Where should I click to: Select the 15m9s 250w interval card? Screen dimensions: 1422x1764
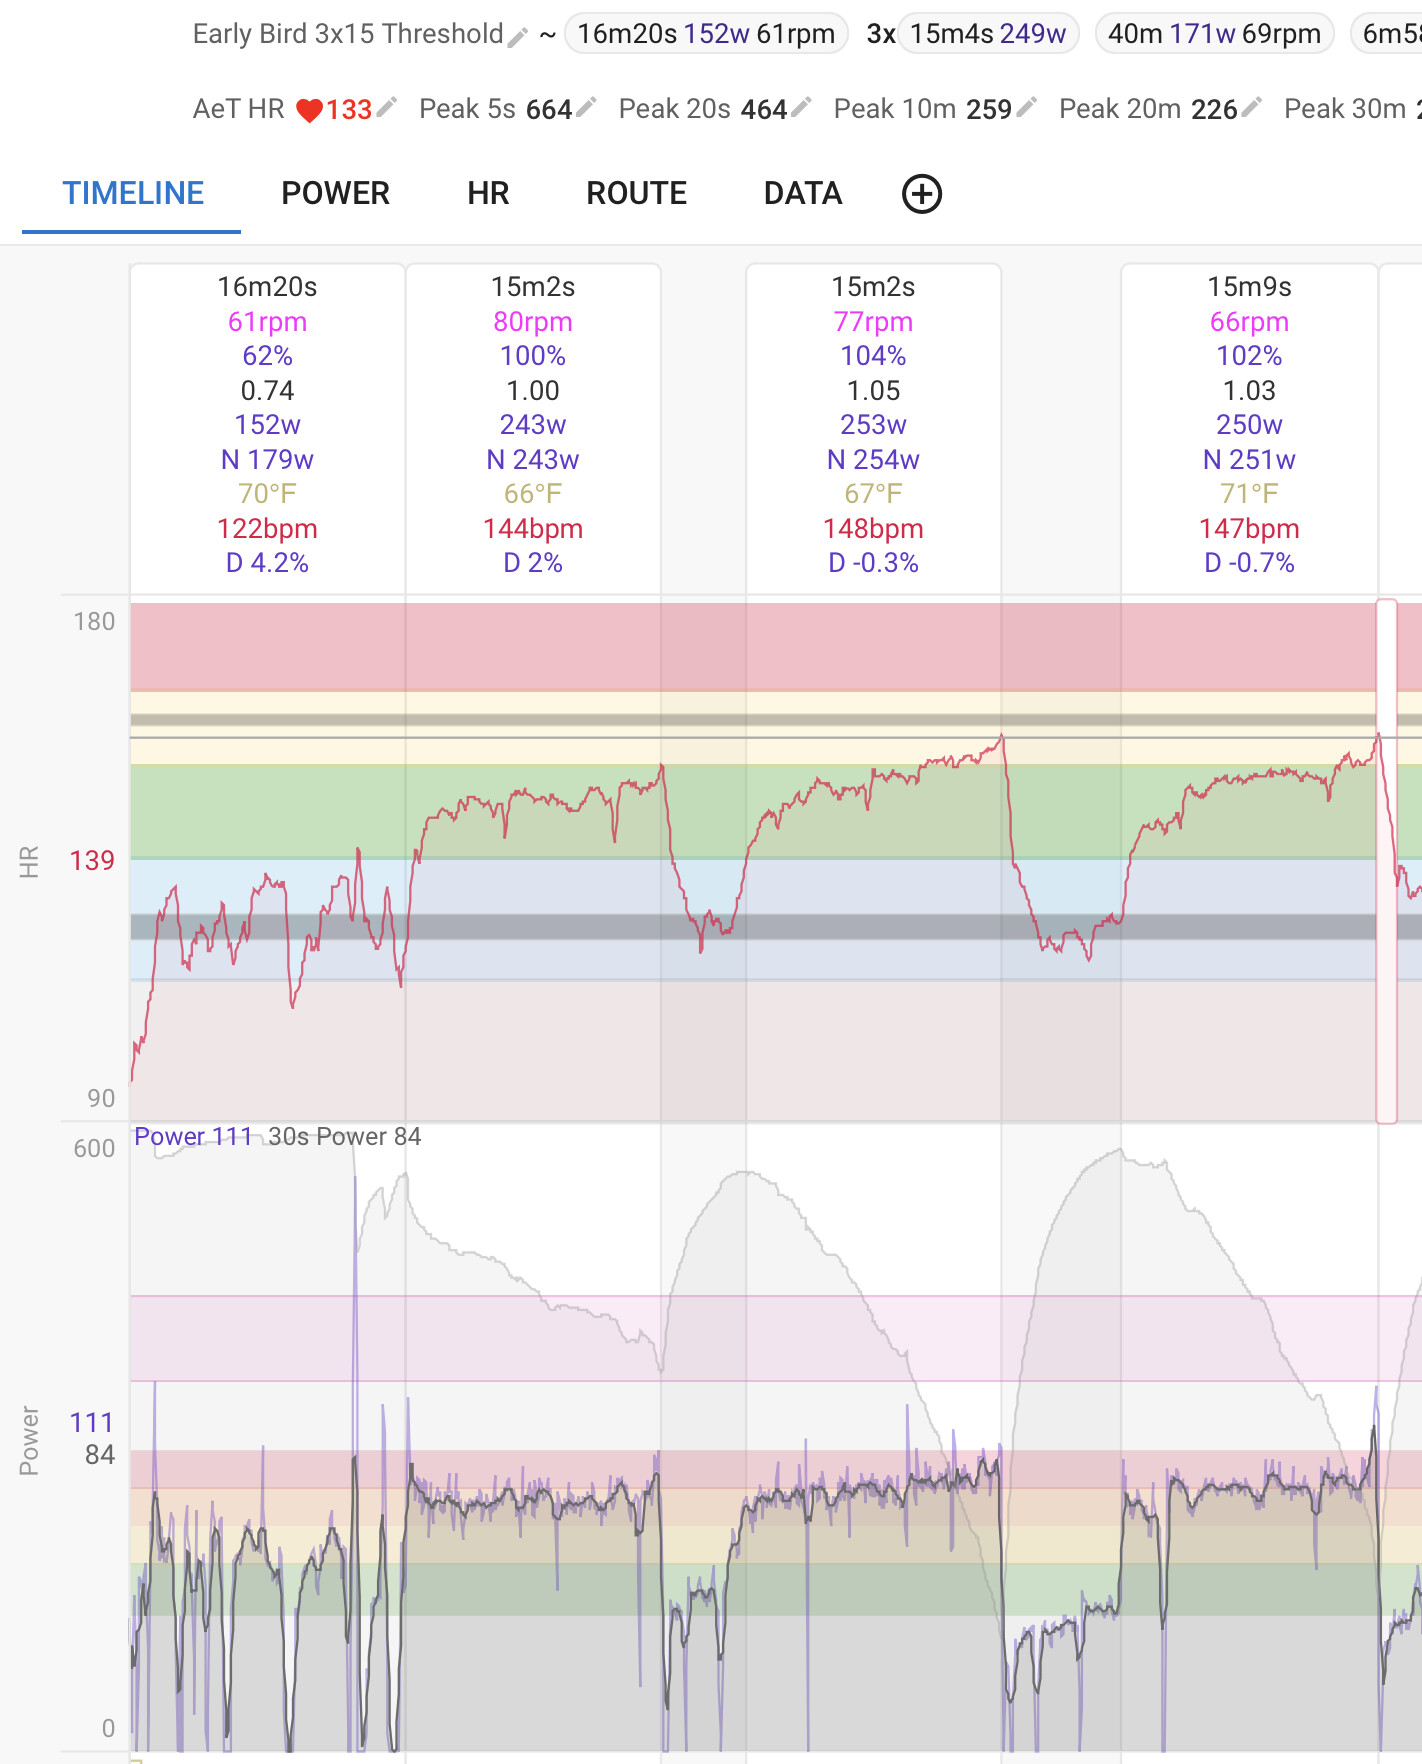[1249, 425]
